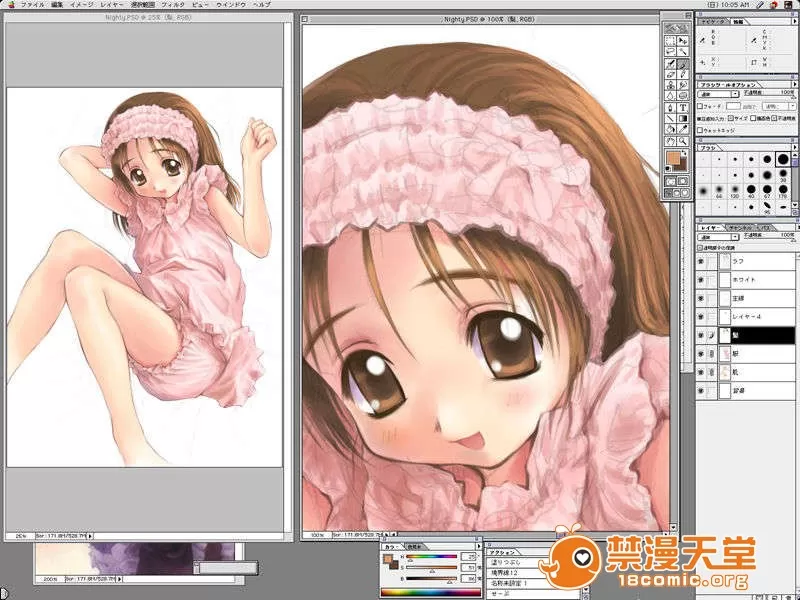The image size is (800, 600).
Task: Enable the ウェットエッジ checkbox
Action: coord(700,129)
